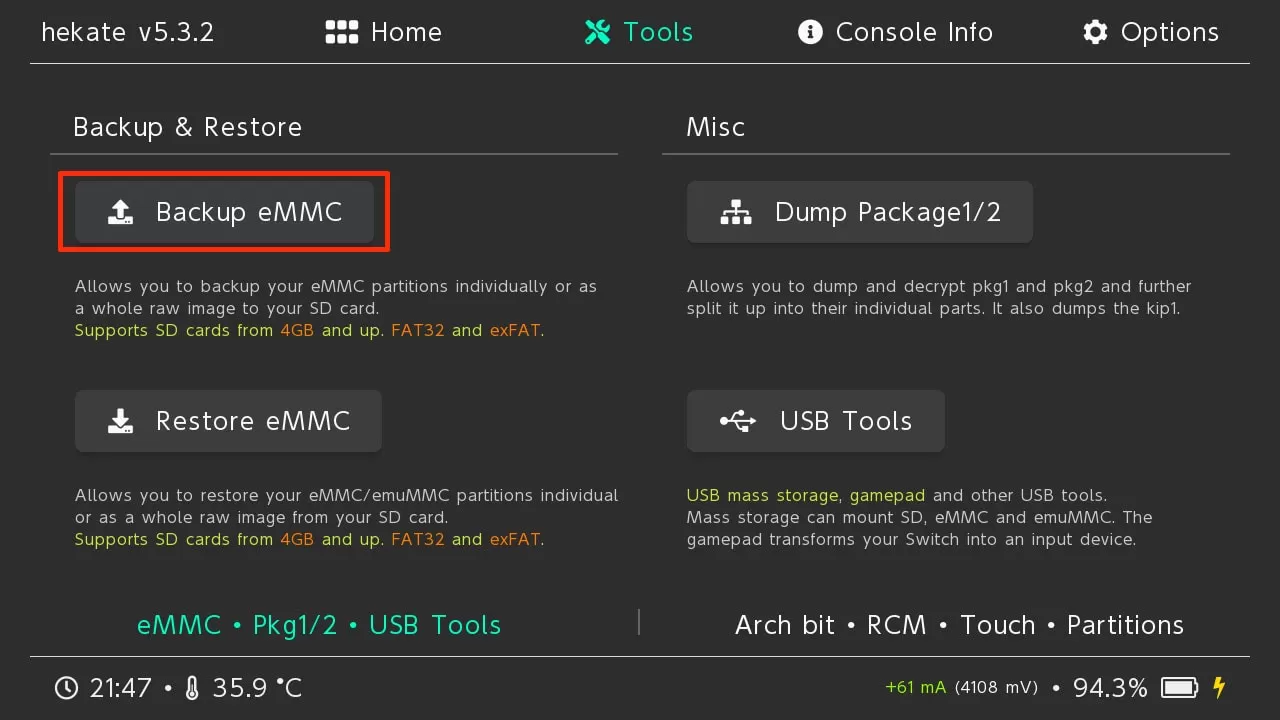Click the hekate v5.3.2 title text
This screenshot has height=720, width=1280.
127,32
